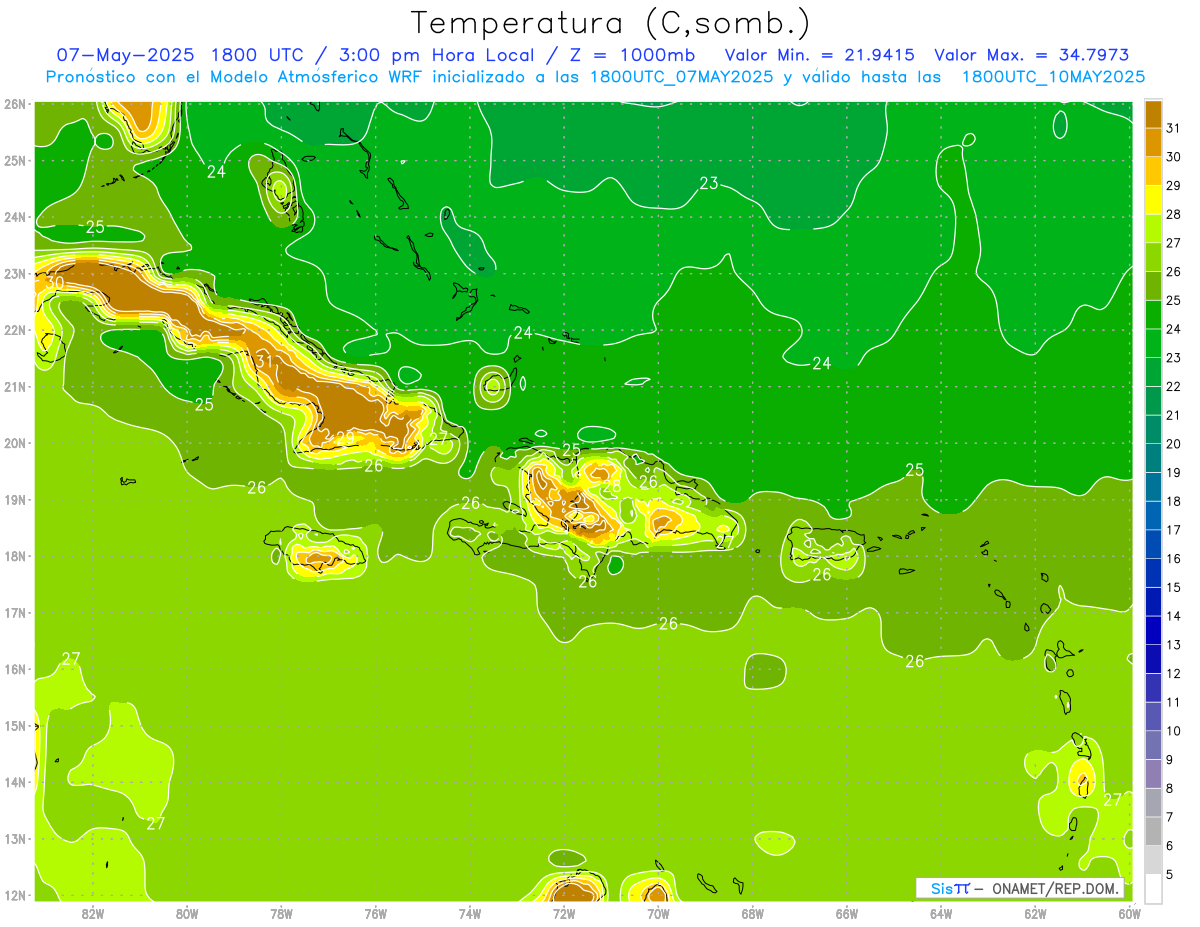Screen dimensions: 1200x927
Task: Select the initialization time '1800UTC_07MAY2025'
Action: [682, 77]
